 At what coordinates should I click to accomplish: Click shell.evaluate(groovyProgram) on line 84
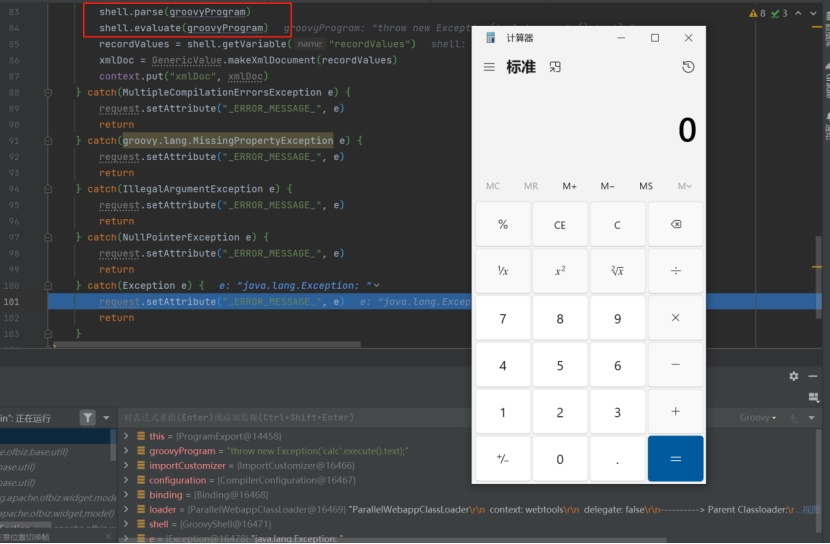183,28
